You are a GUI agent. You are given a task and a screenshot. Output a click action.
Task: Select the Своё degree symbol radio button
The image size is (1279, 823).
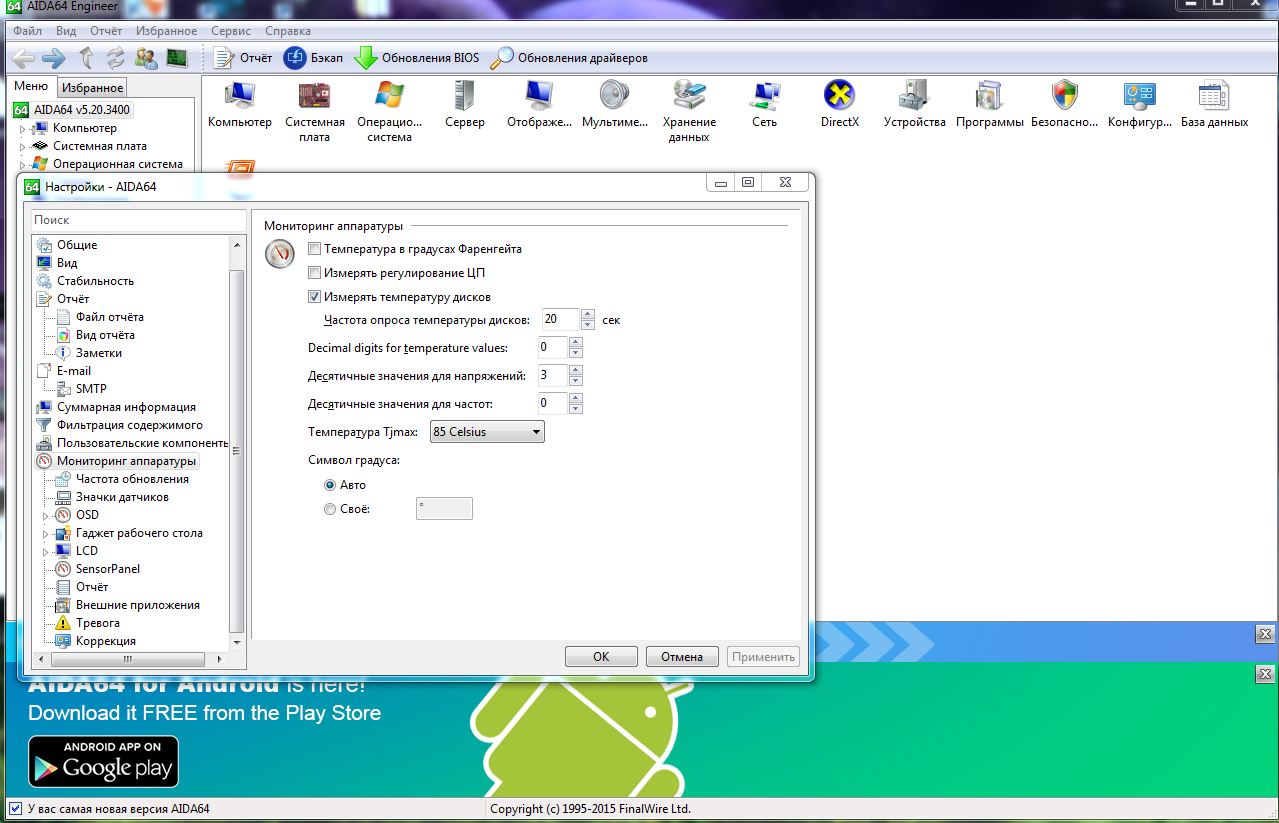pyautogui.click(x=331, y=510)
